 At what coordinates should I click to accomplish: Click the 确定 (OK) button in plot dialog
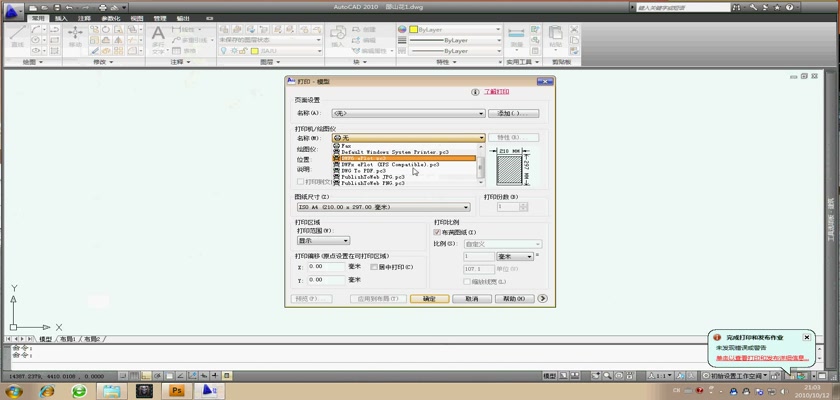coord(430,299)
